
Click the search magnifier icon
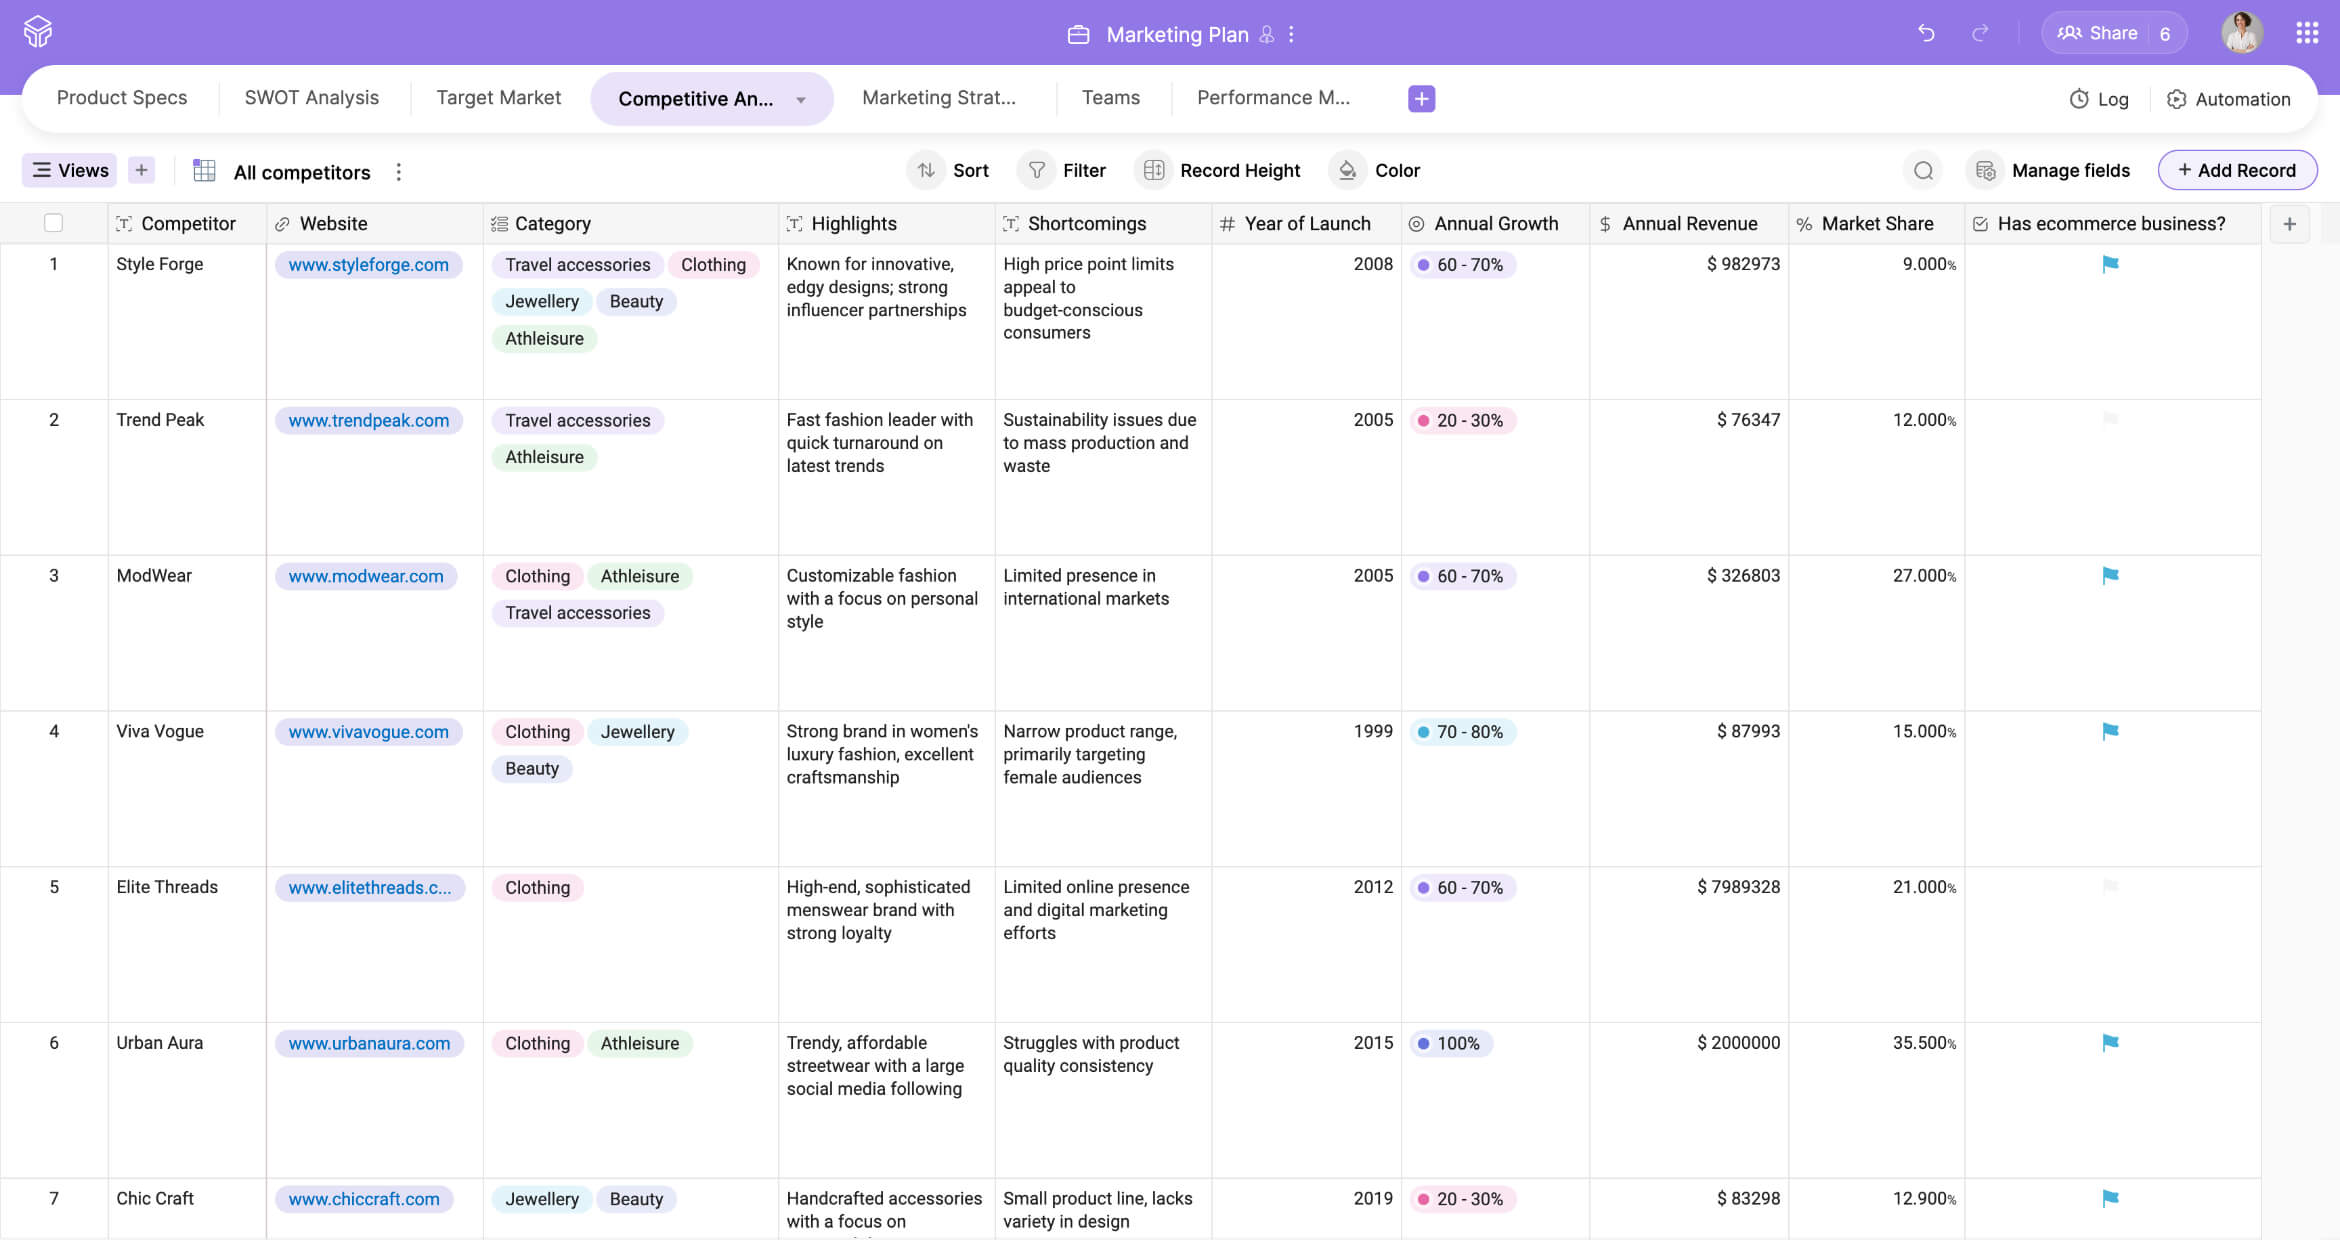[1923, 171]
